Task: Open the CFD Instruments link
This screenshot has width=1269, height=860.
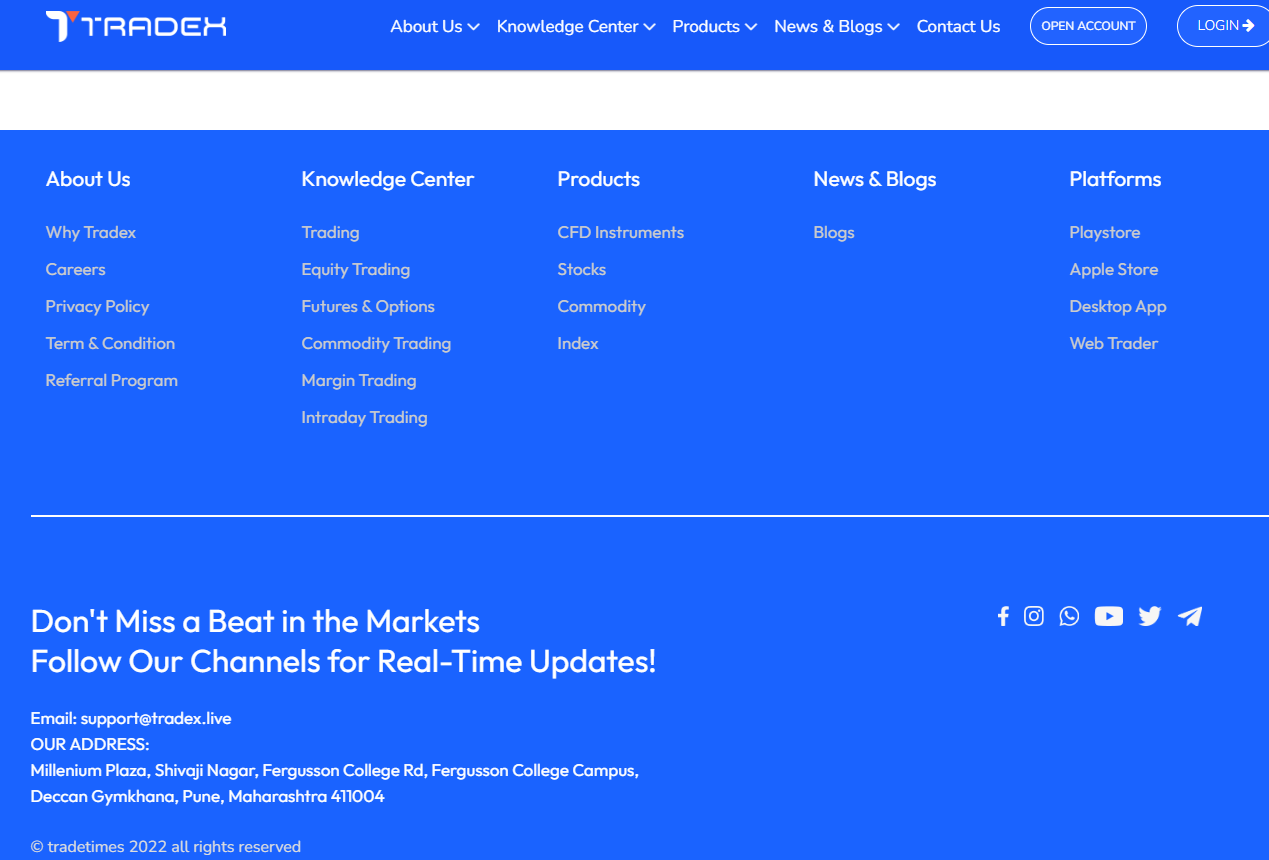Action: tap(621, 232)
